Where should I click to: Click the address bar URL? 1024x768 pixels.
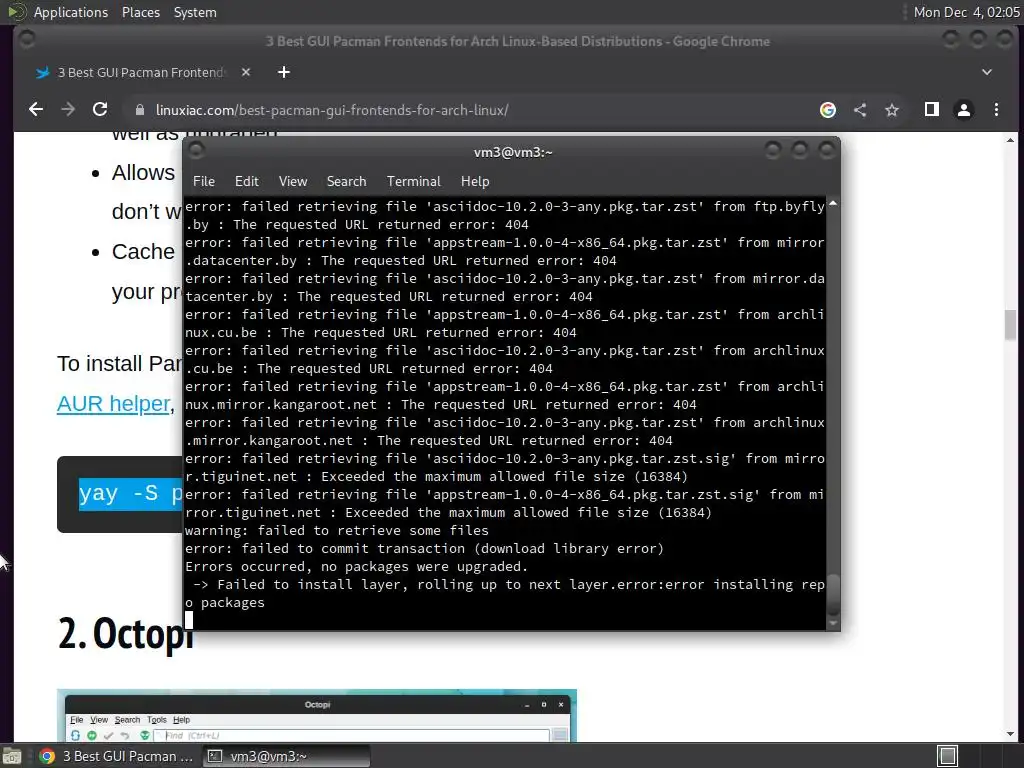(332, 110)
